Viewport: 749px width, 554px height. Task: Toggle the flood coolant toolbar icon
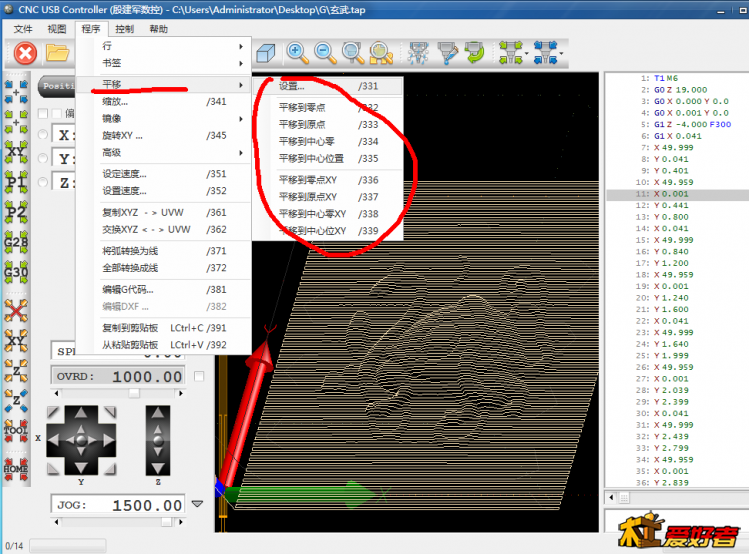(x=448, y=53)
